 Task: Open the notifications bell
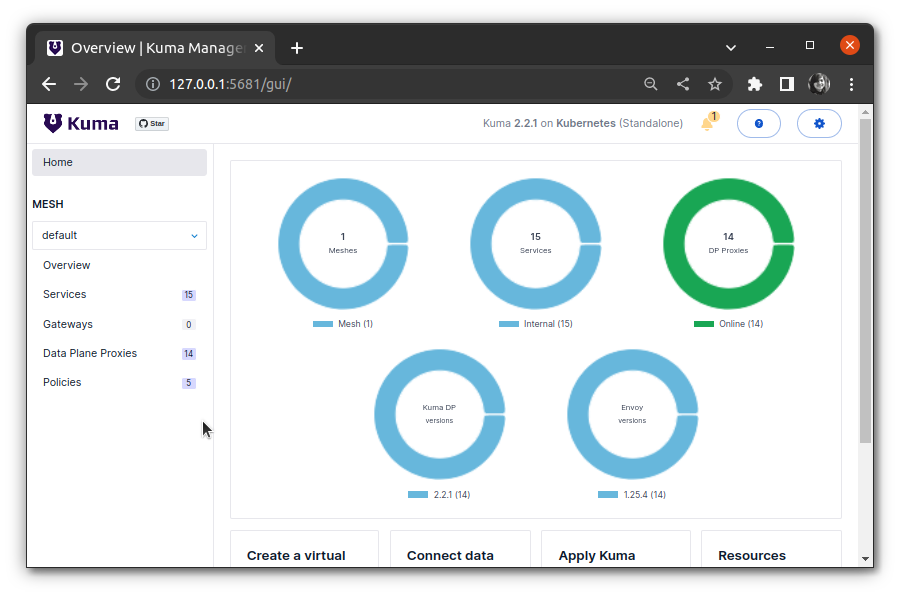coord(708,123)
